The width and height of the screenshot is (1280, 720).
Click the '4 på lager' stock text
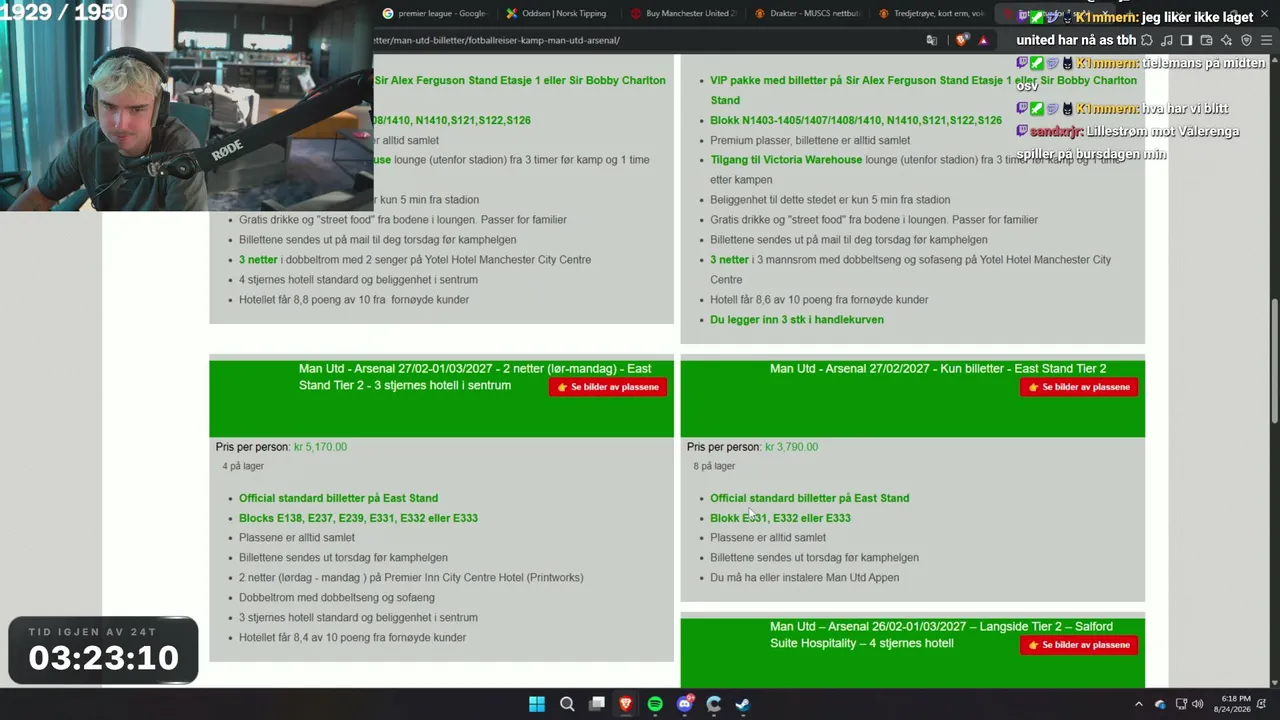(243, 466)
